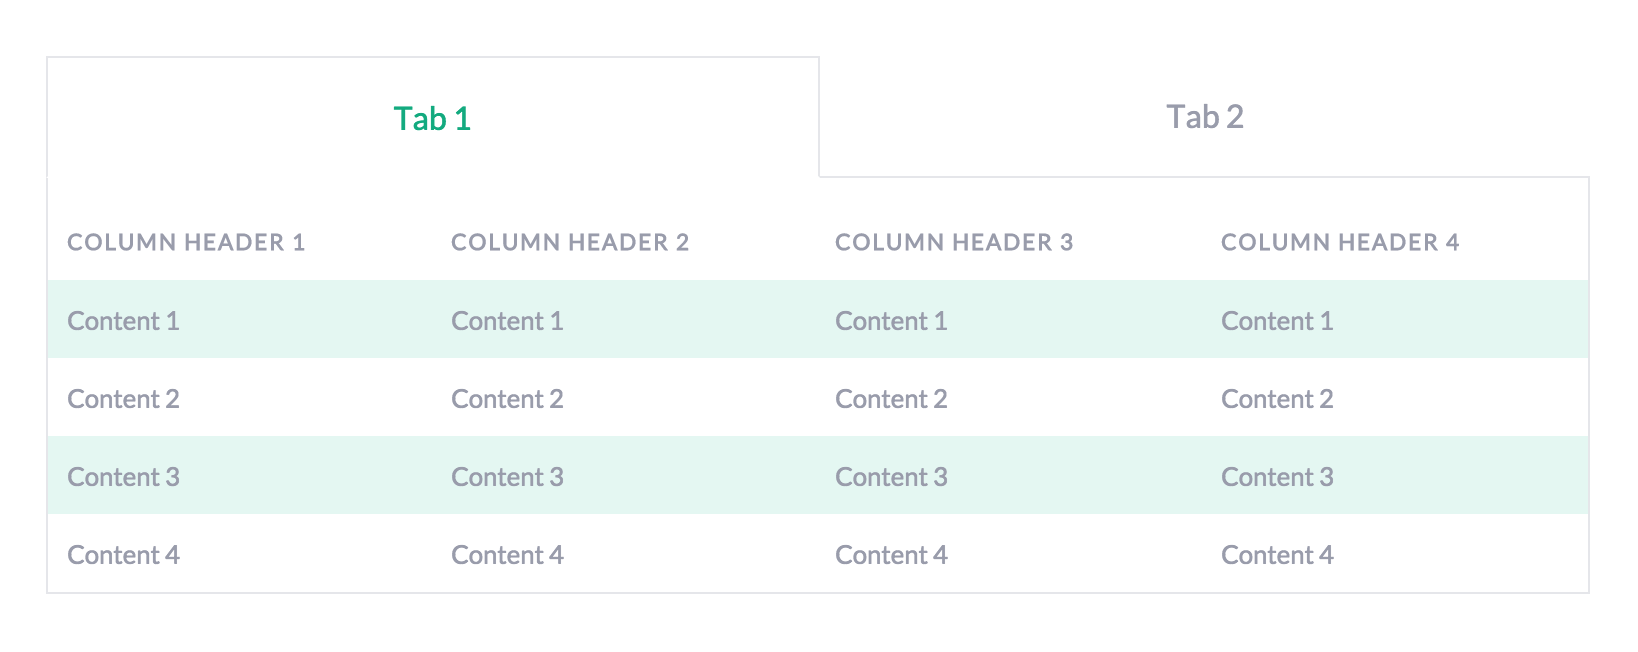Click the Column Header 4 label
Viewport: 1638px width, 652px height.
click(x=1340, y=242)
